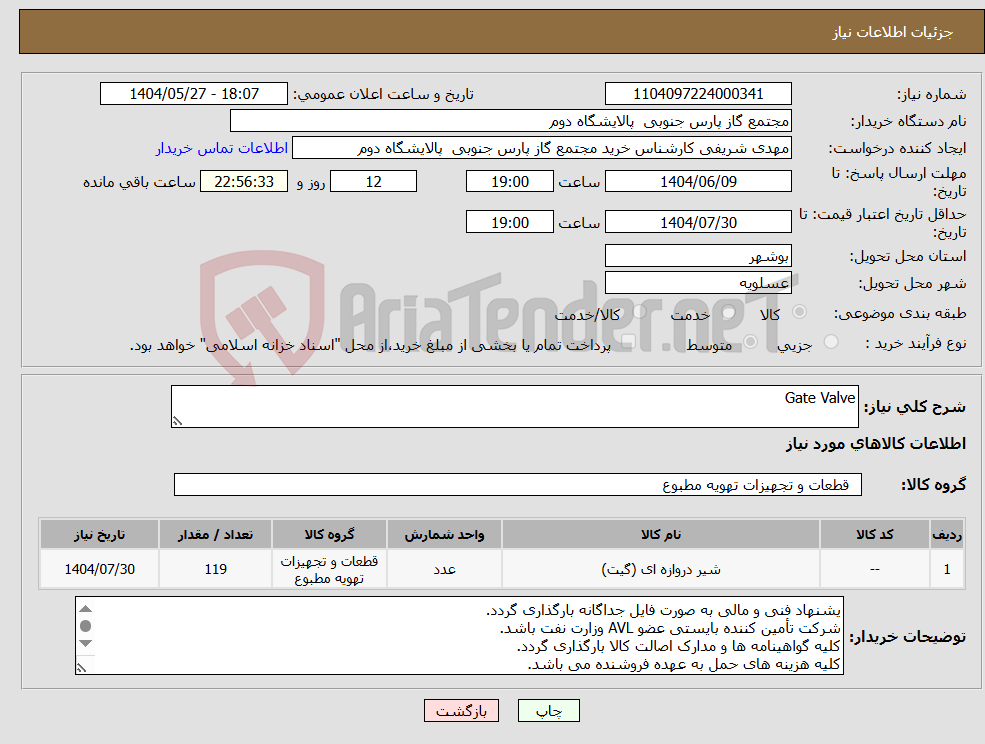This screenshot has width=985, height=744.
Task: Select the جزیی radio for نوع فرآیند خرید
Action: point(832,340)
